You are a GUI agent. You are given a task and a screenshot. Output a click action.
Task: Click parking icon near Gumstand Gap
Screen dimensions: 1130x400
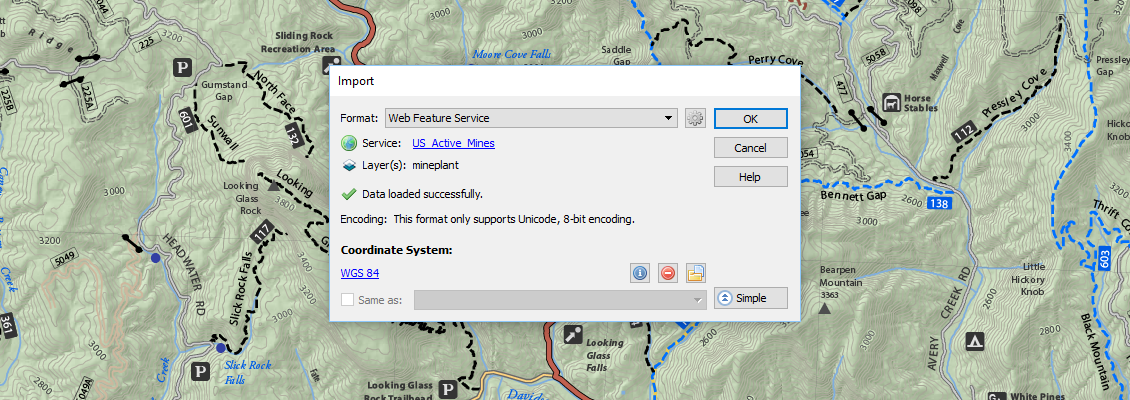coord(182,68)
